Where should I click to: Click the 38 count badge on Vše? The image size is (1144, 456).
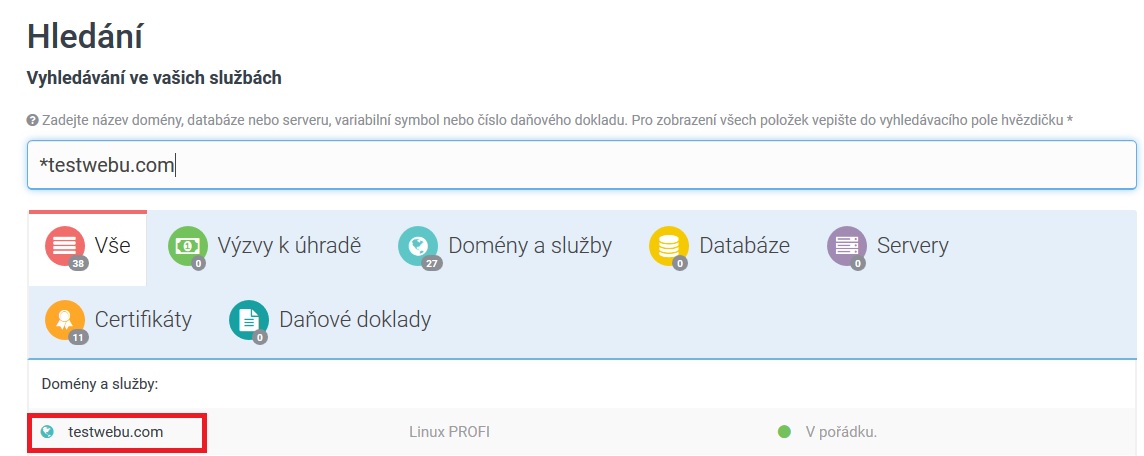[78, 264]
